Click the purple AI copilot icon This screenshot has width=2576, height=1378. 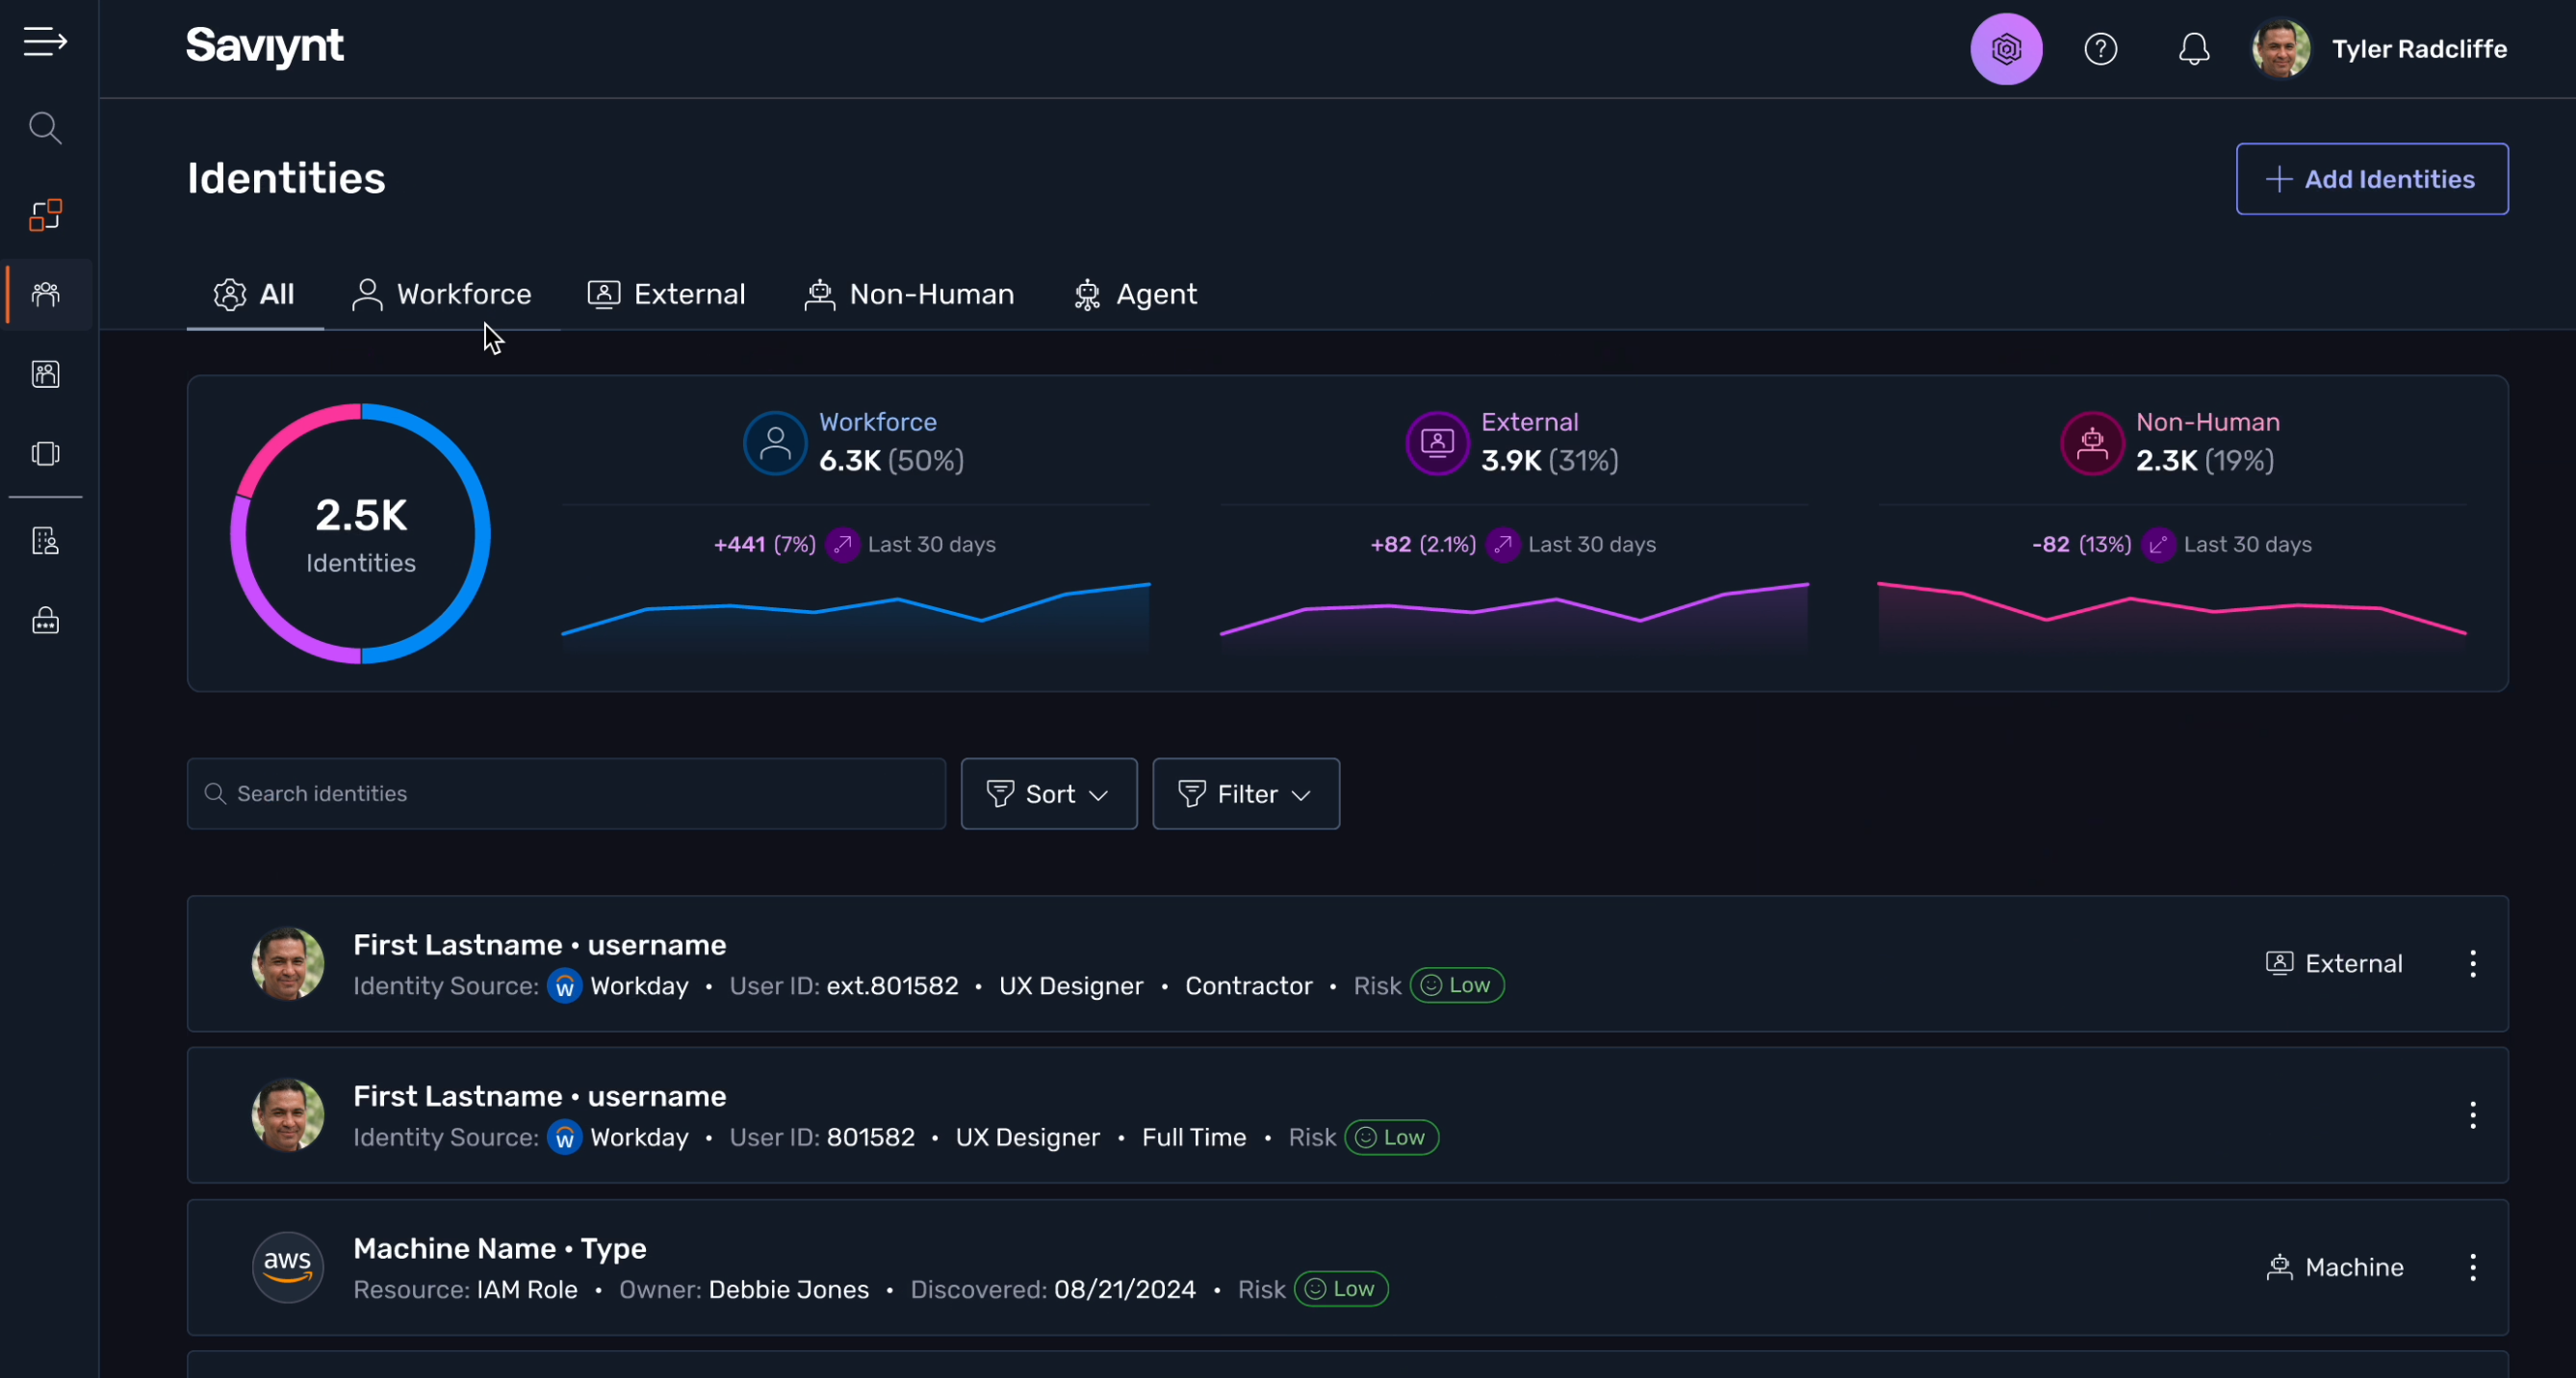click(2006, 49)
